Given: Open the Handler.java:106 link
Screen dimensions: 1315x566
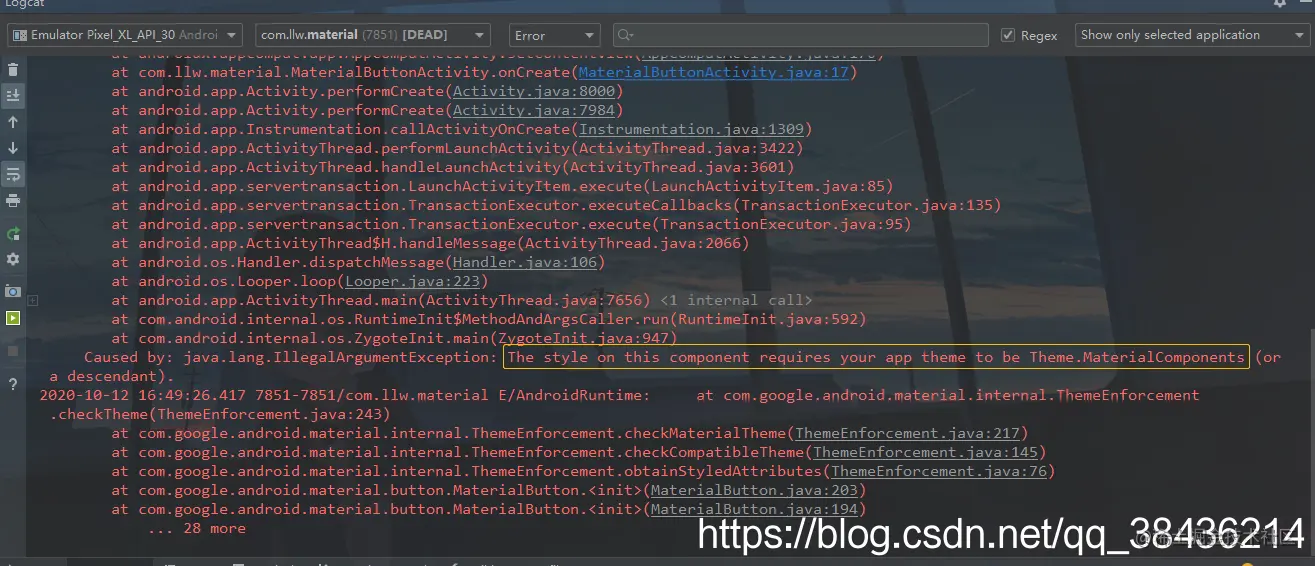Looking at the screenshot, I should pyautogui.click(x=524, y=262).
